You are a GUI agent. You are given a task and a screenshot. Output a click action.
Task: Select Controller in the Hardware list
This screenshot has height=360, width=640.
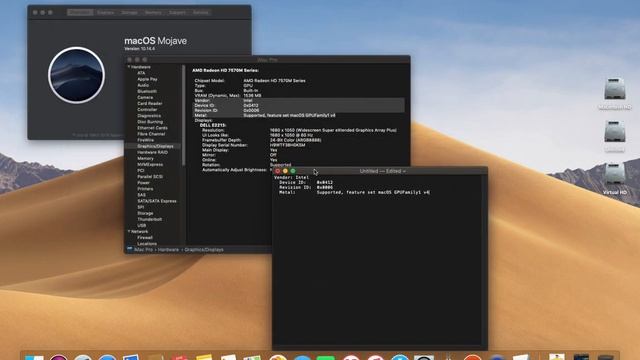pos(147,110)
